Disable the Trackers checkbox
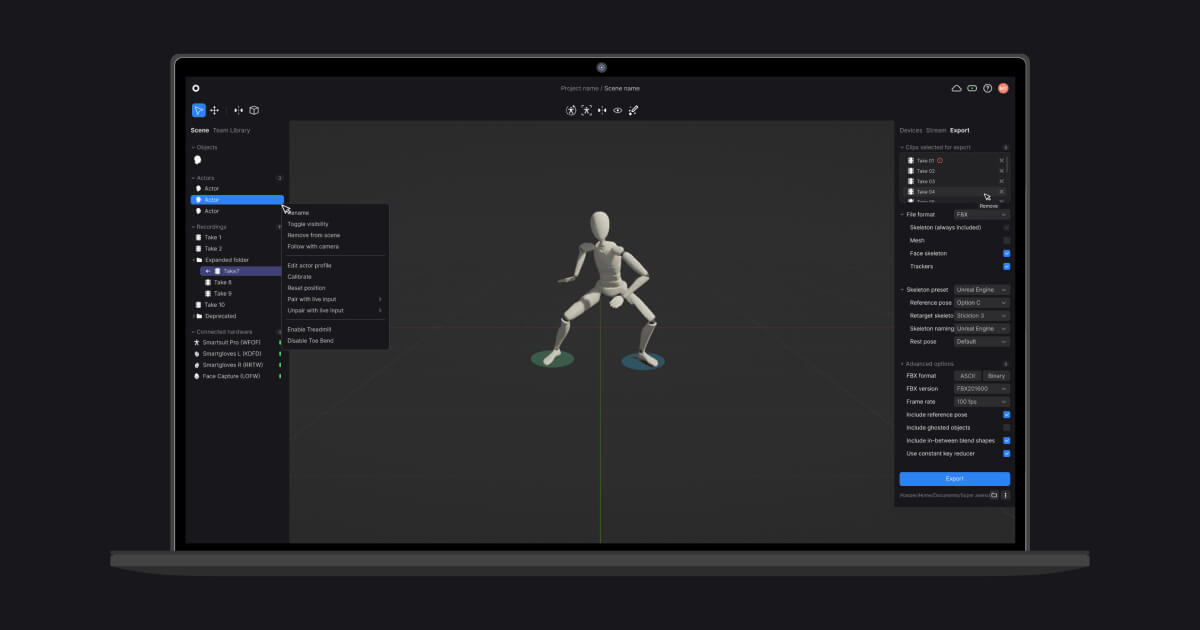The height and width of the screenshot is (630, 1200). point(1006,266)
